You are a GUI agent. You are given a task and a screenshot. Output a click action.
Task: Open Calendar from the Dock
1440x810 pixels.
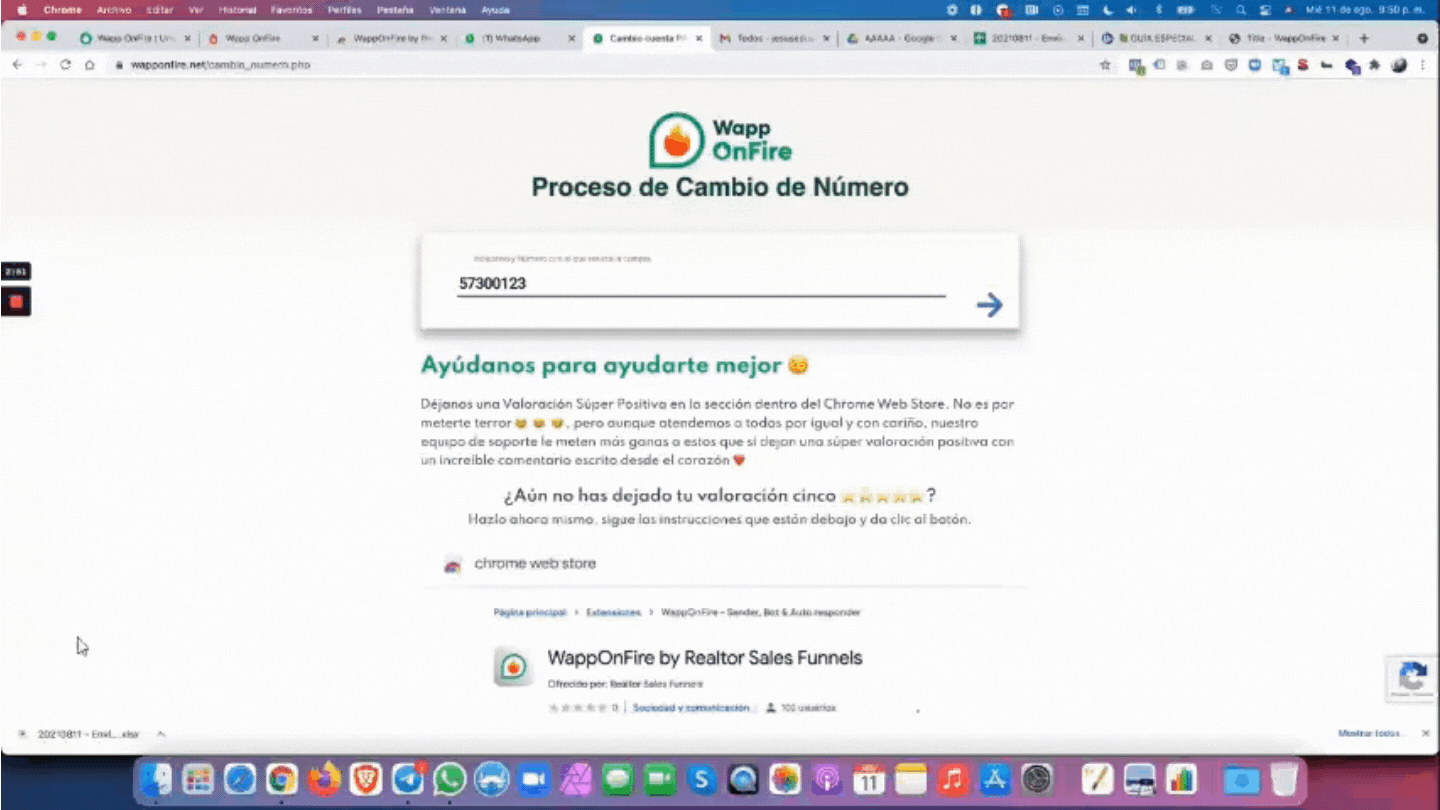pos(869,779)
